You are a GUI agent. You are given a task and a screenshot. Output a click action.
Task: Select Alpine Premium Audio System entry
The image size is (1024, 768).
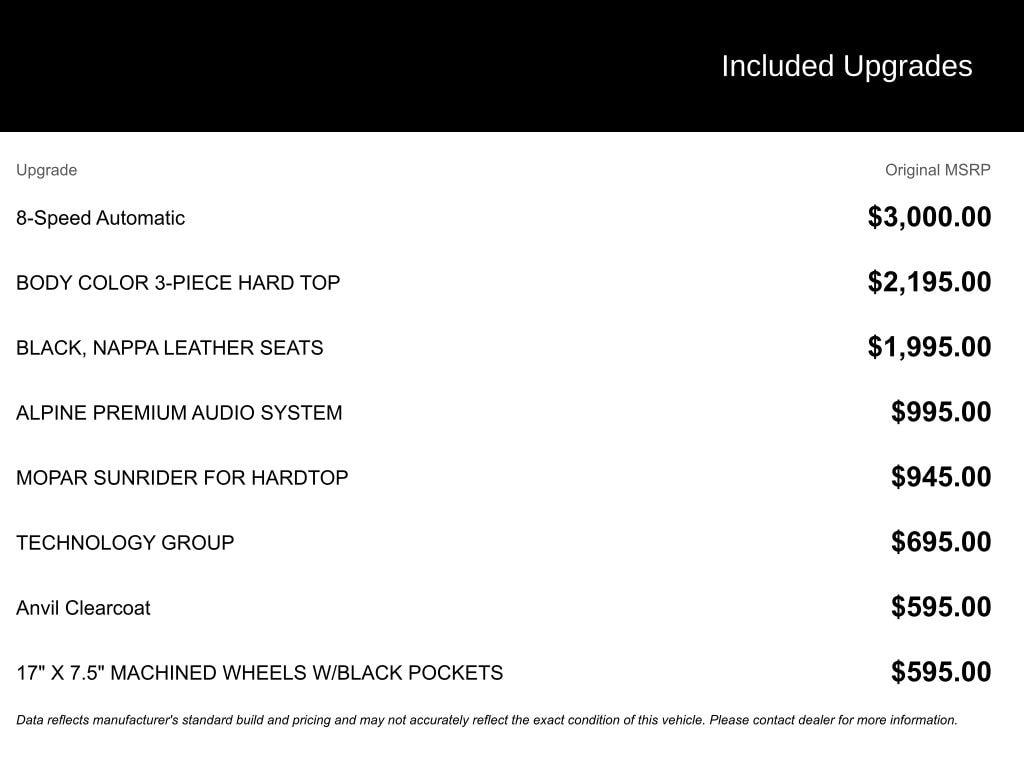coord(179,413)
